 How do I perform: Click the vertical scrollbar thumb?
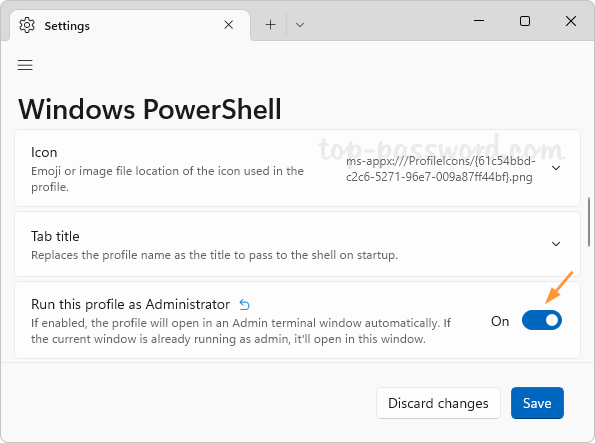pos(589,222)
